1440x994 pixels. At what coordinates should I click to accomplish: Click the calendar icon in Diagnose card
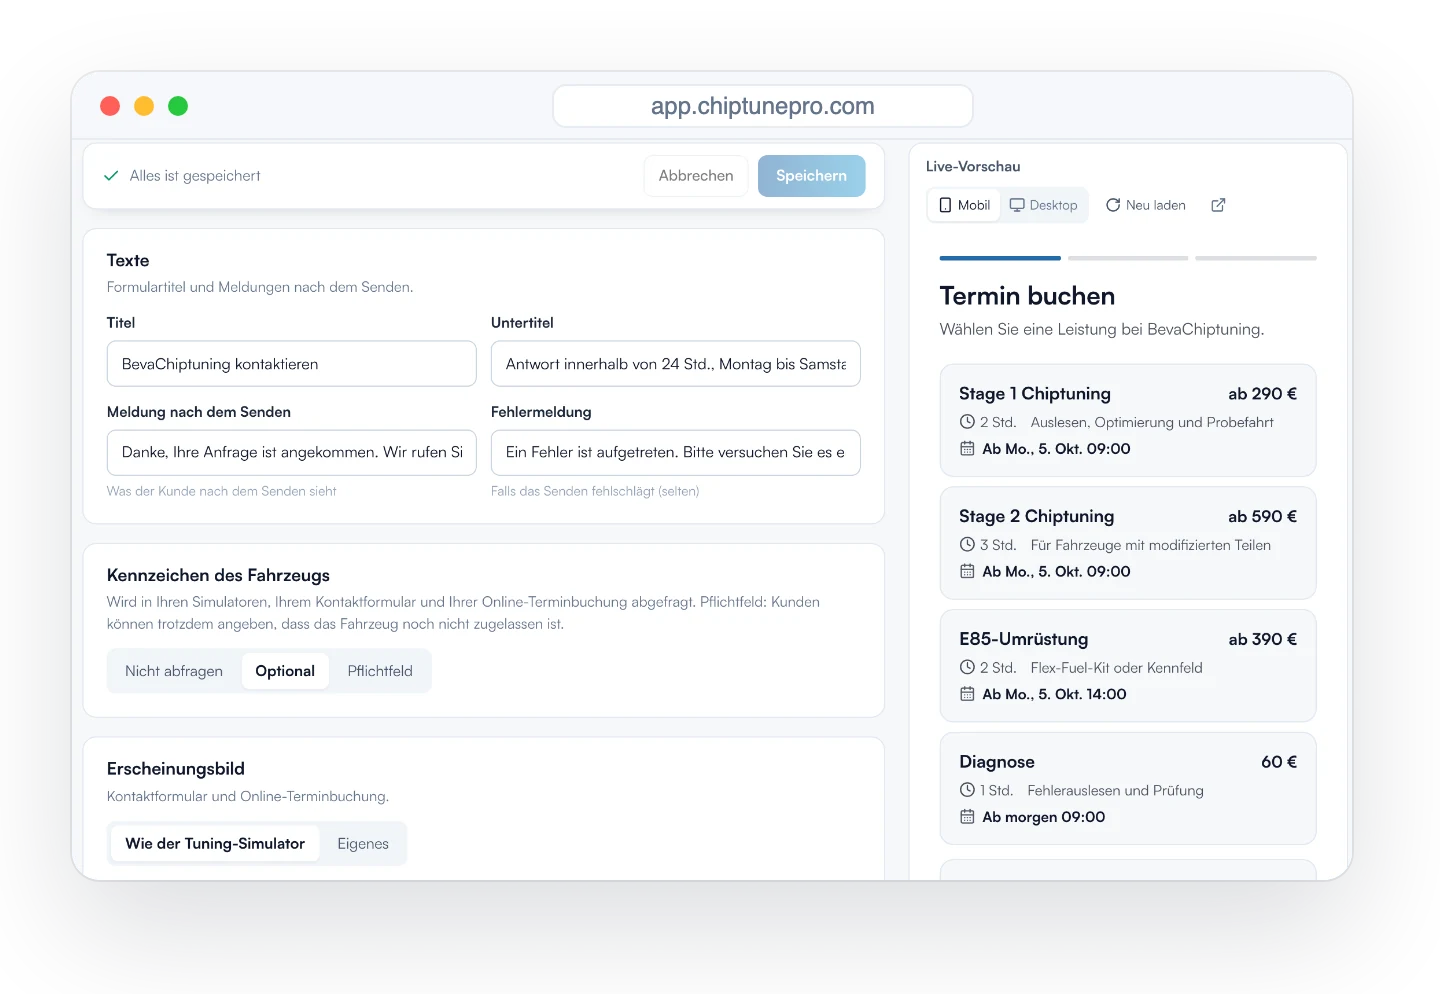coord(967,817)
